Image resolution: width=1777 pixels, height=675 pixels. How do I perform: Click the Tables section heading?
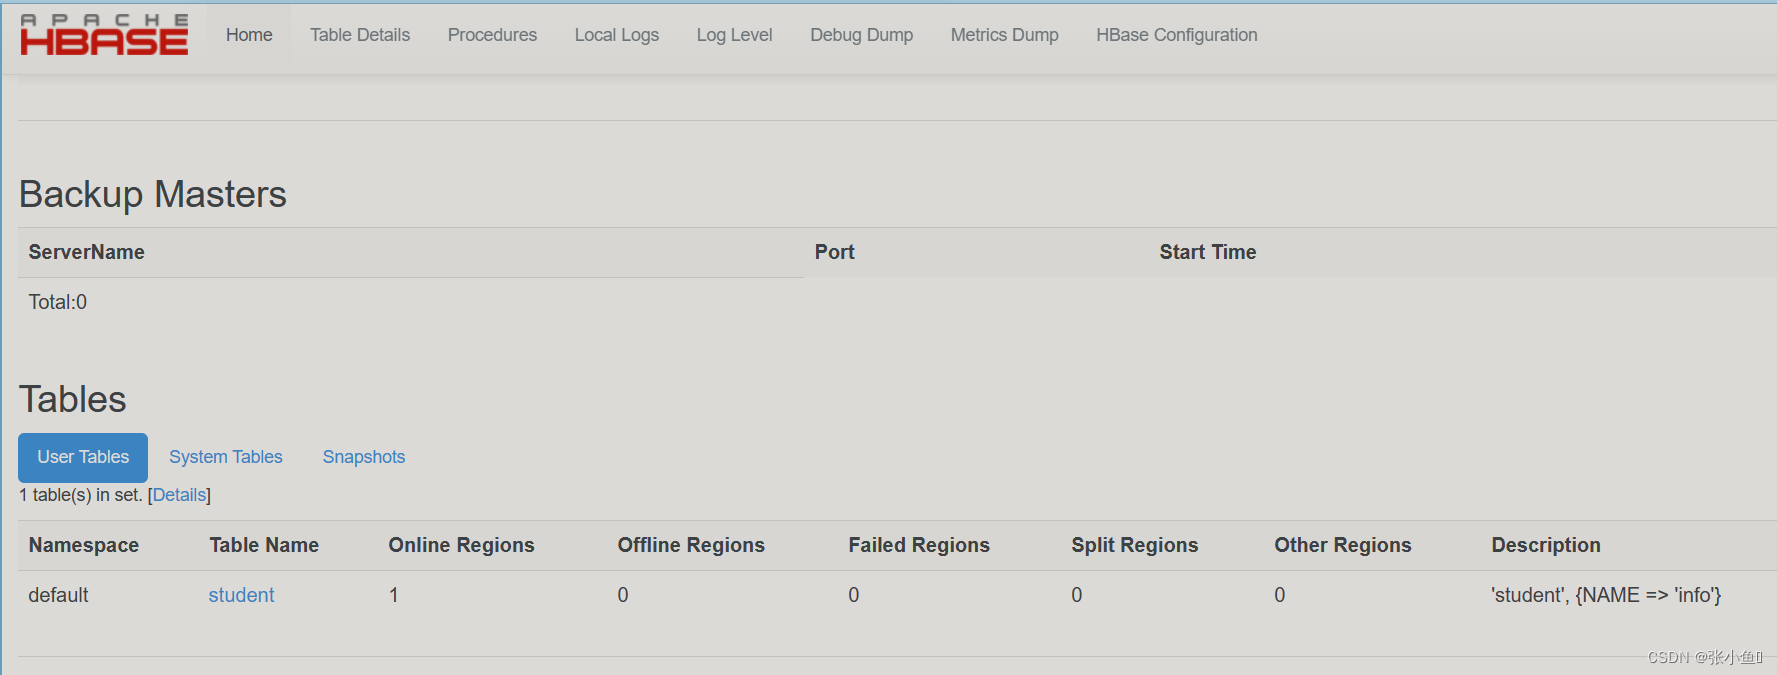click(x=72, y=399)
